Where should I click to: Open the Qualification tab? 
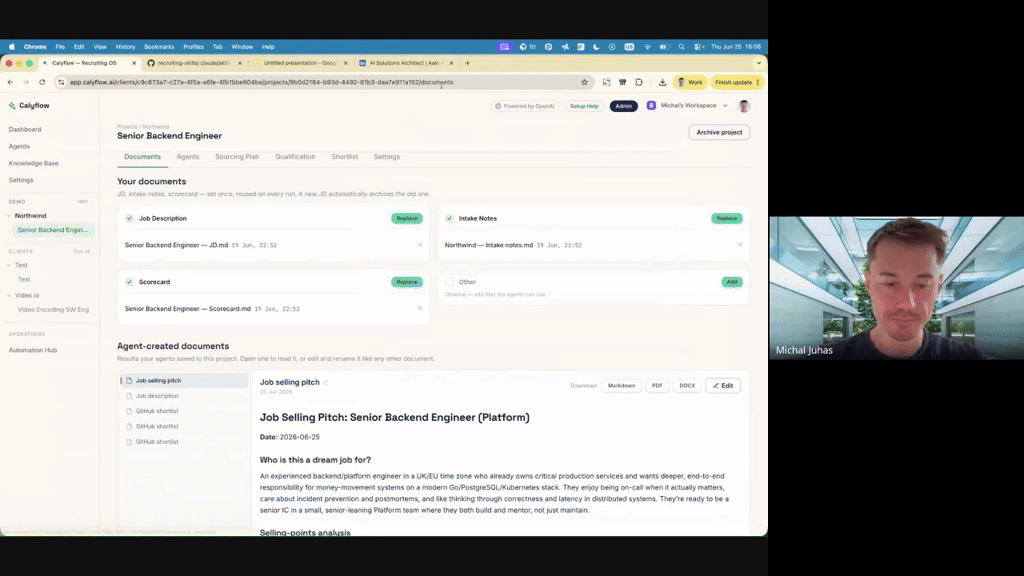coord(295,157)
